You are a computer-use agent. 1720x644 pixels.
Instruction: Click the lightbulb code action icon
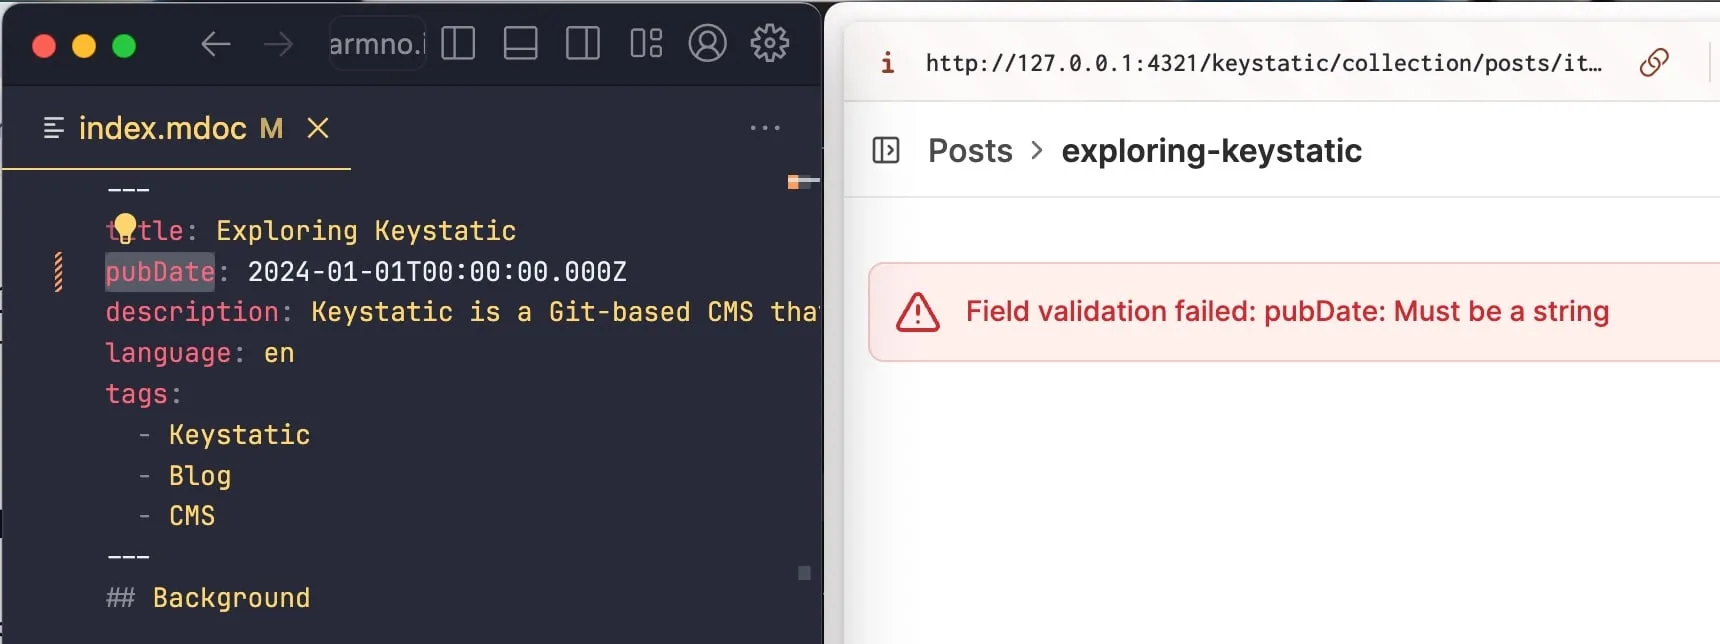pos(125,227)
